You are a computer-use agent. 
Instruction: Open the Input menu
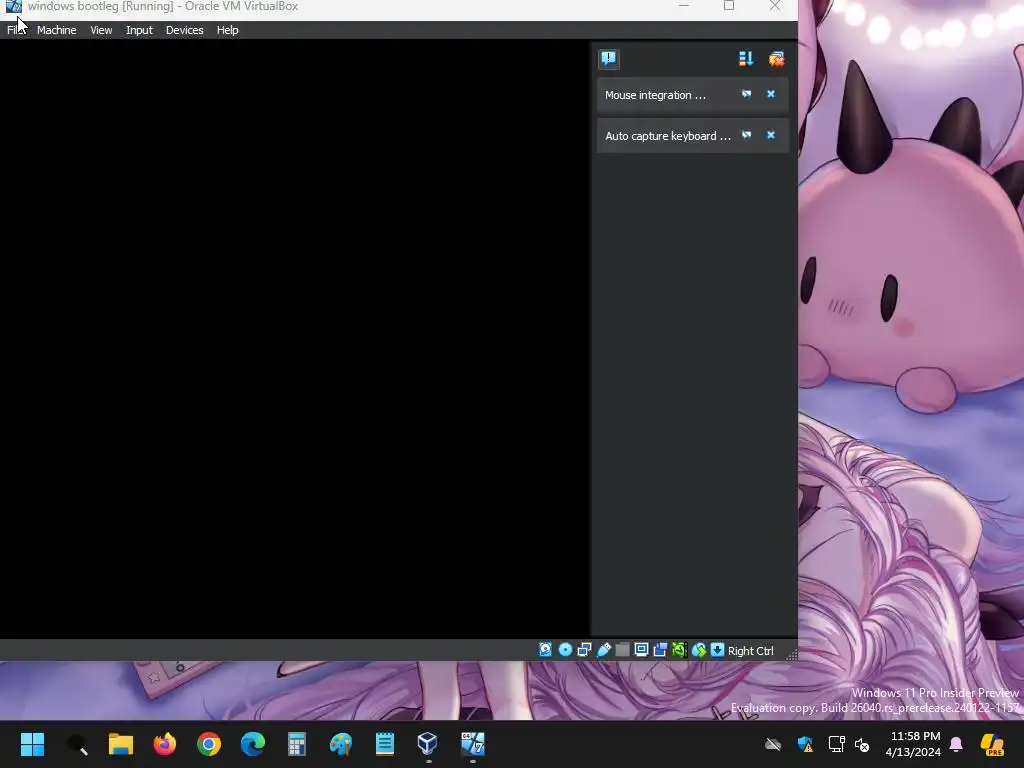point(139,30)
